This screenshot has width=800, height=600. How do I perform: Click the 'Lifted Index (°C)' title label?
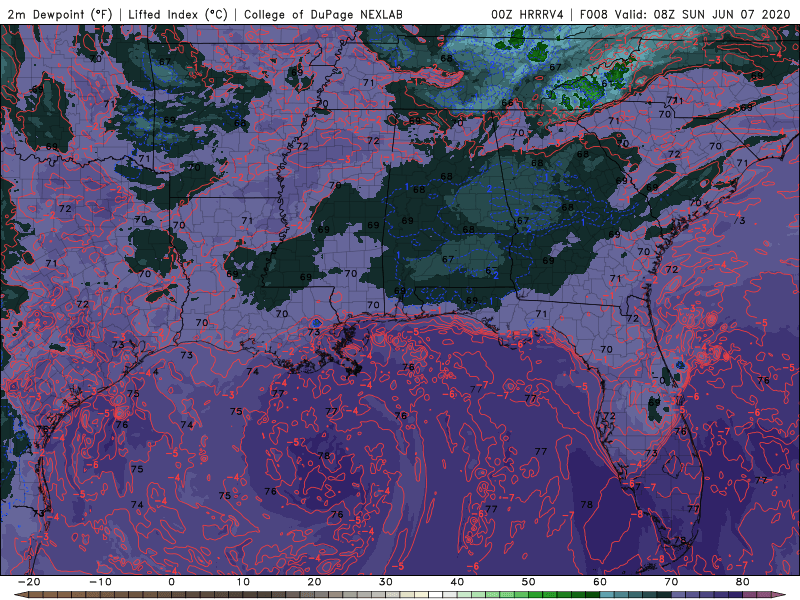178,14
